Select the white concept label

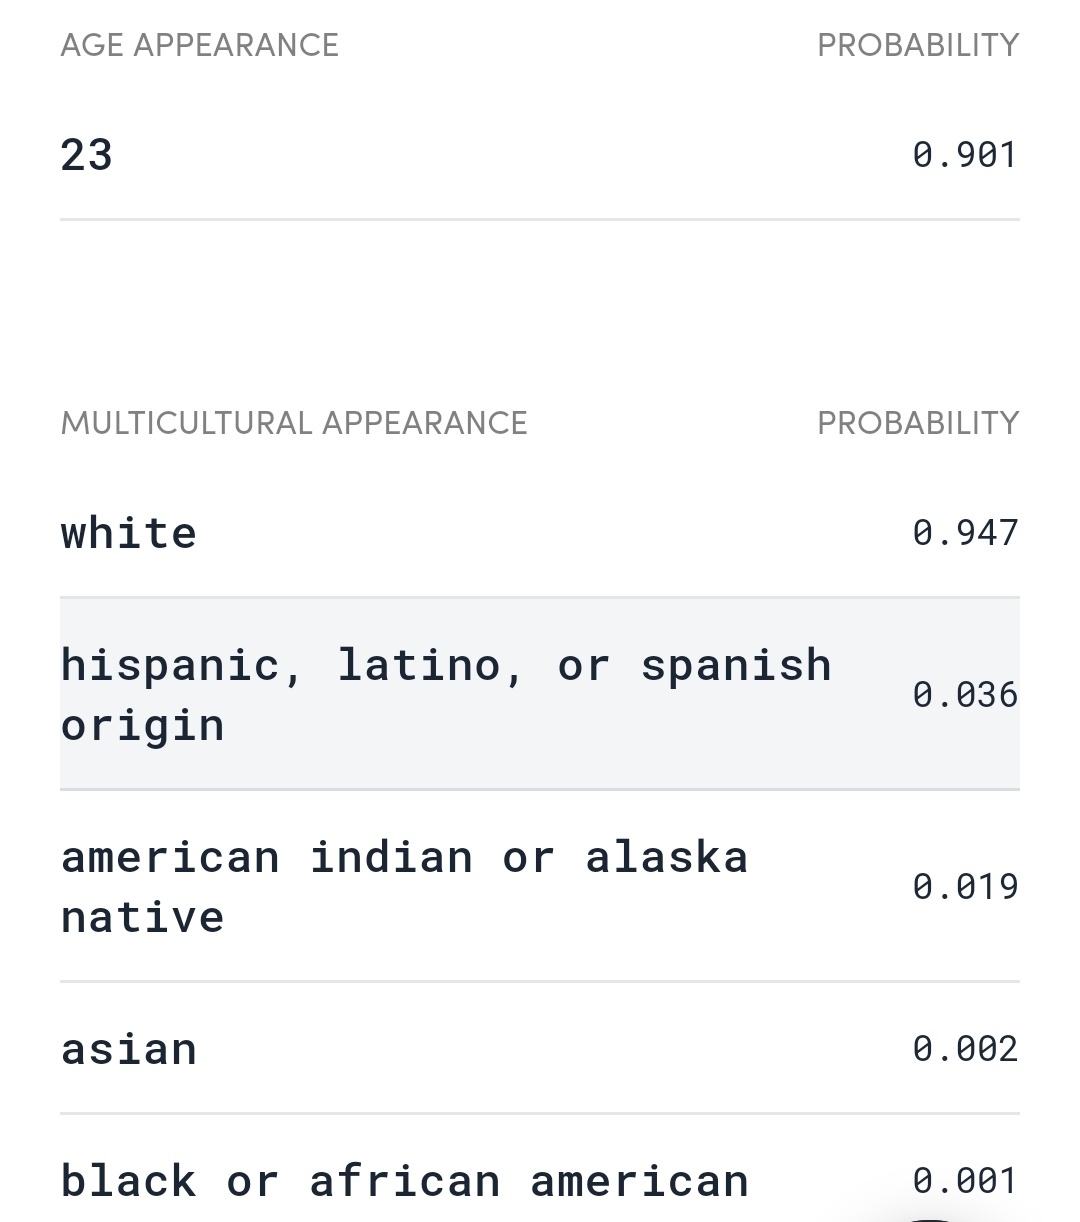point(129,532)
